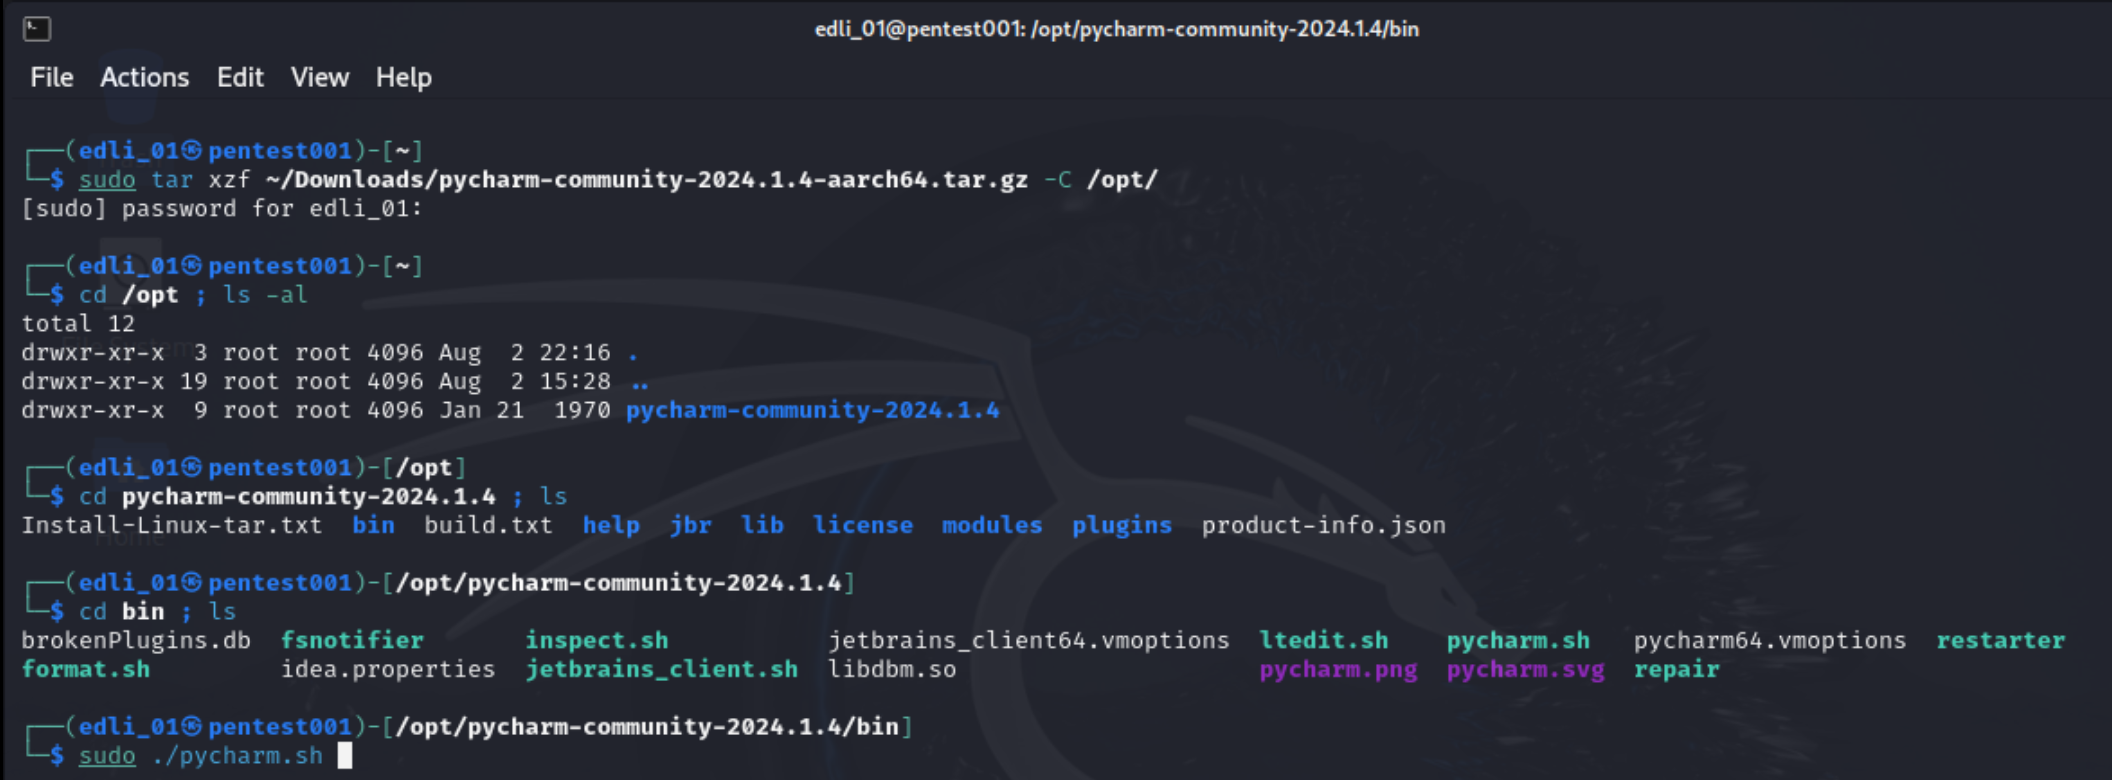Click 'inspect.sh' script name
Viewport: 2112px width, 780px height.
click(597, 640)
